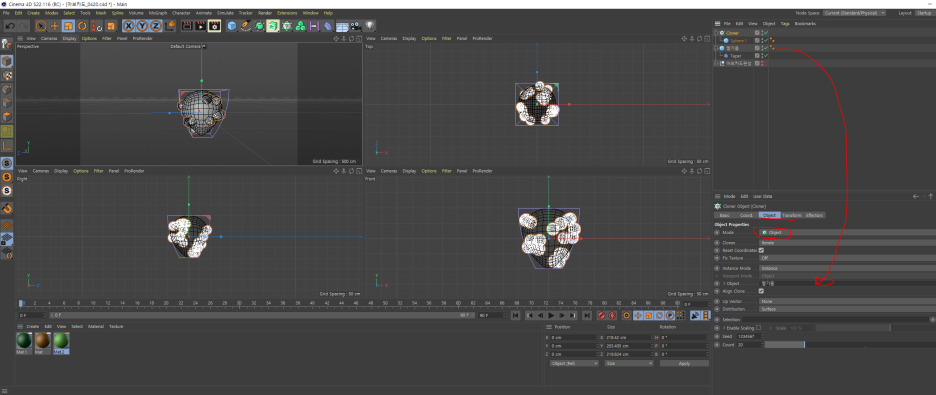936x395 pixels.
Task: Select the Taper object in Object Manager
Action: coord(736,55)
